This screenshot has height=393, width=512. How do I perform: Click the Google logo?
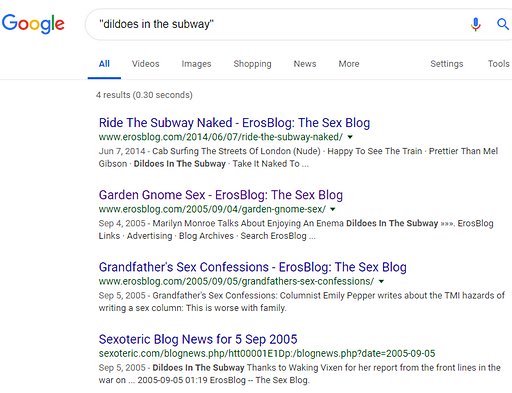click(33, 24)
